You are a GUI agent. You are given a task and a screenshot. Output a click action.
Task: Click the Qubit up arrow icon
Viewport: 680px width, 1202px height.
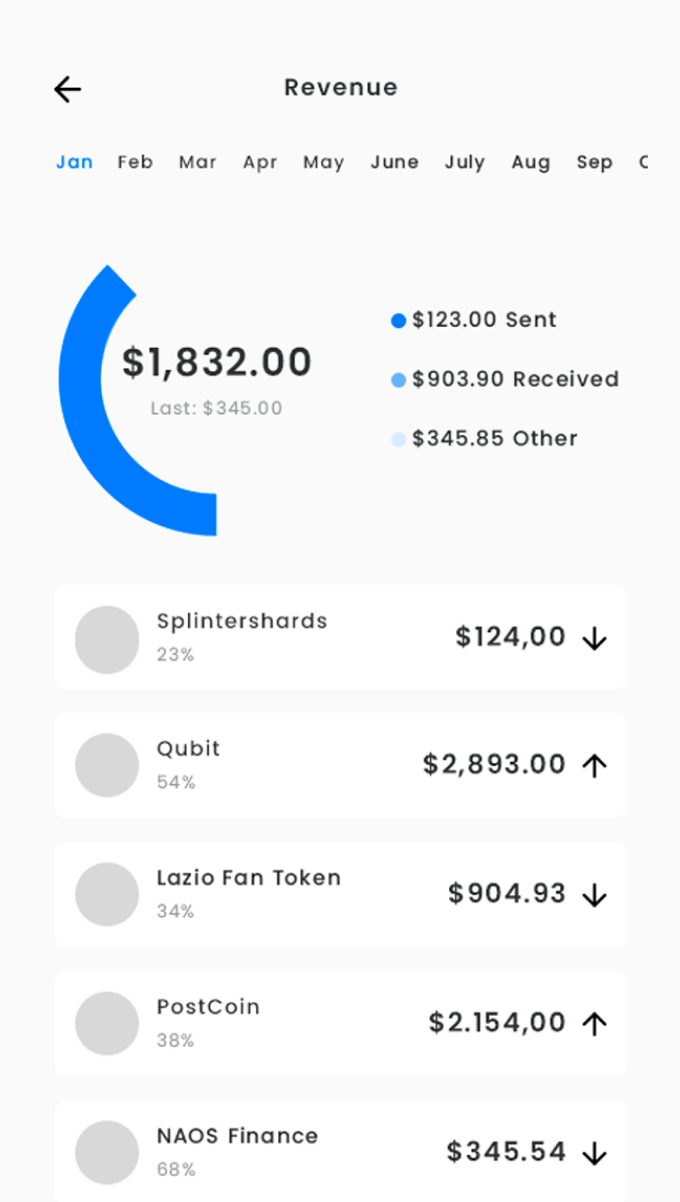595,766
